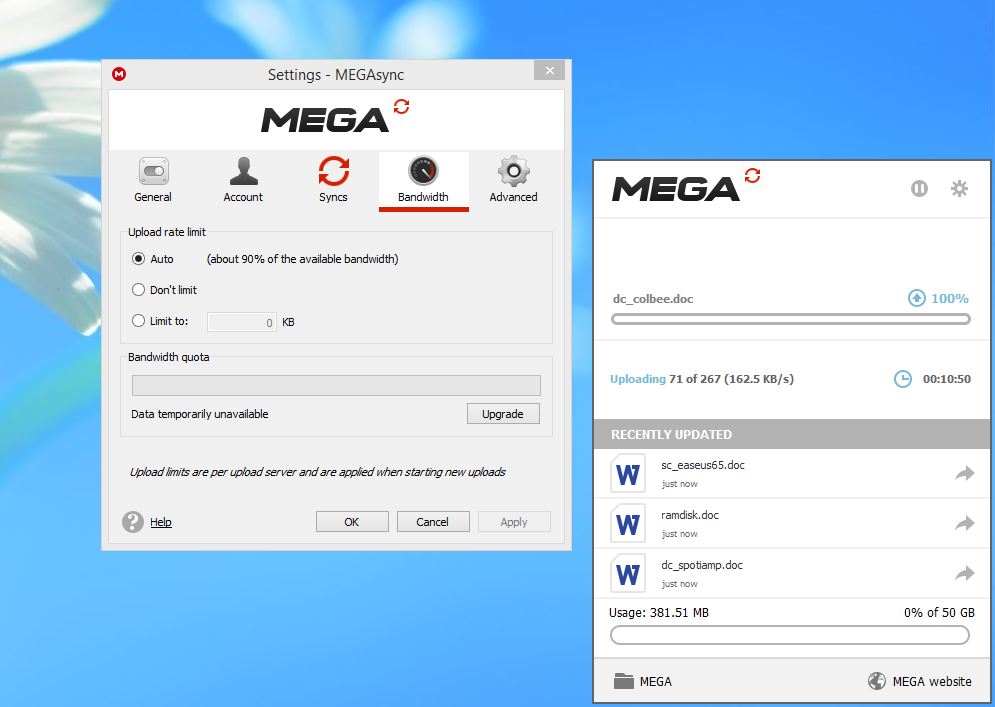Click the Usage: 381.51 MB text

659,613
